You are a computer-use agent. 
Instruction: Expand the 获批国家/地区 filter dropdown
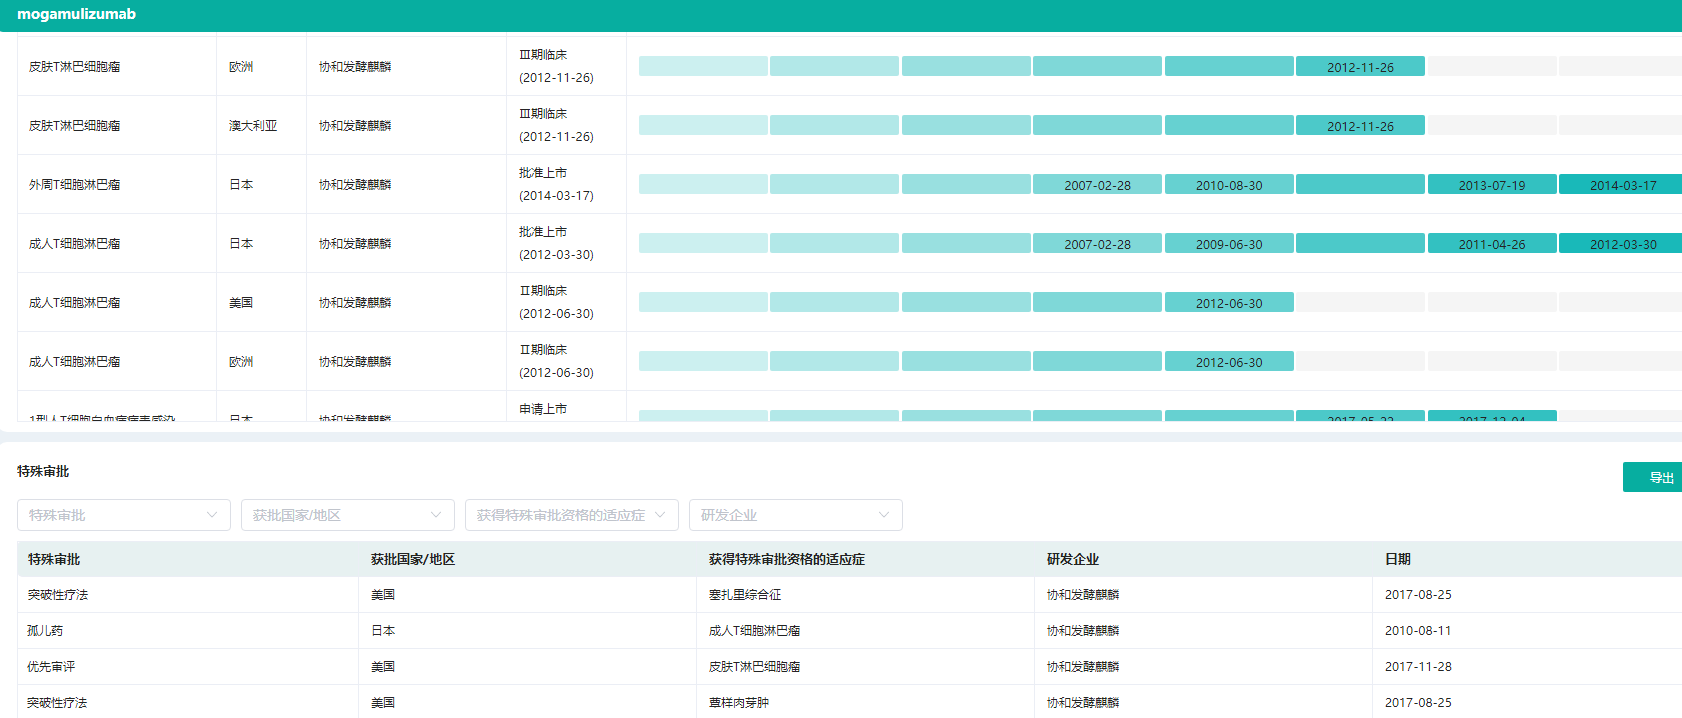pos(347,515)
